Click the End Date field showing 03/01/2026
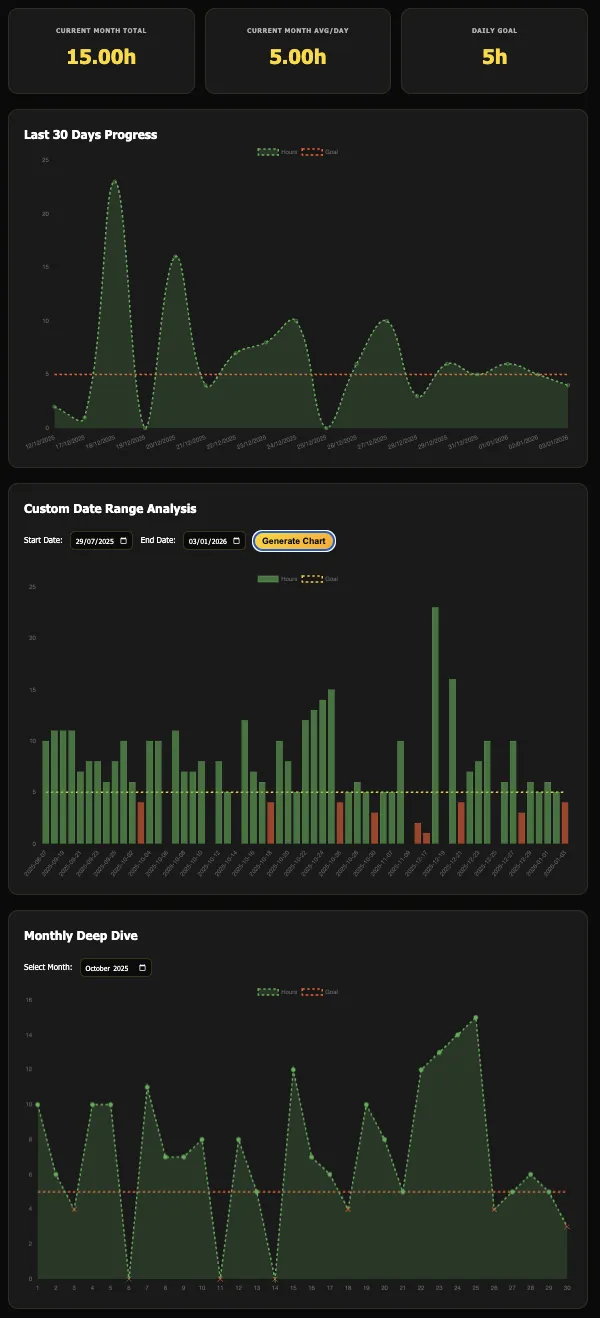 pos(207,541)
